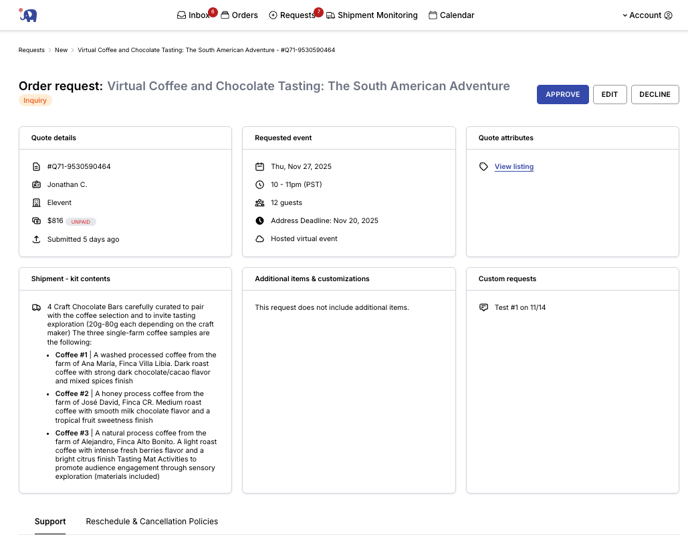Click the calendar icon beside event date
This screenshot has width=688, height=553.
tap(260, 167)
